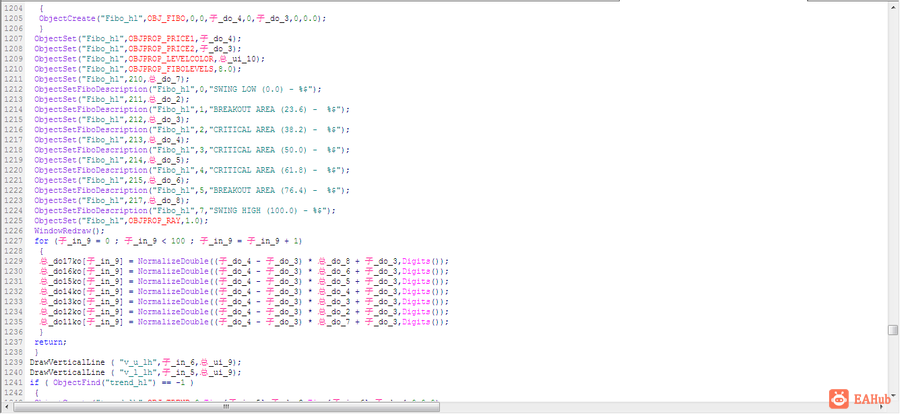Click the _do13ko array assignment line

[244, 301]
